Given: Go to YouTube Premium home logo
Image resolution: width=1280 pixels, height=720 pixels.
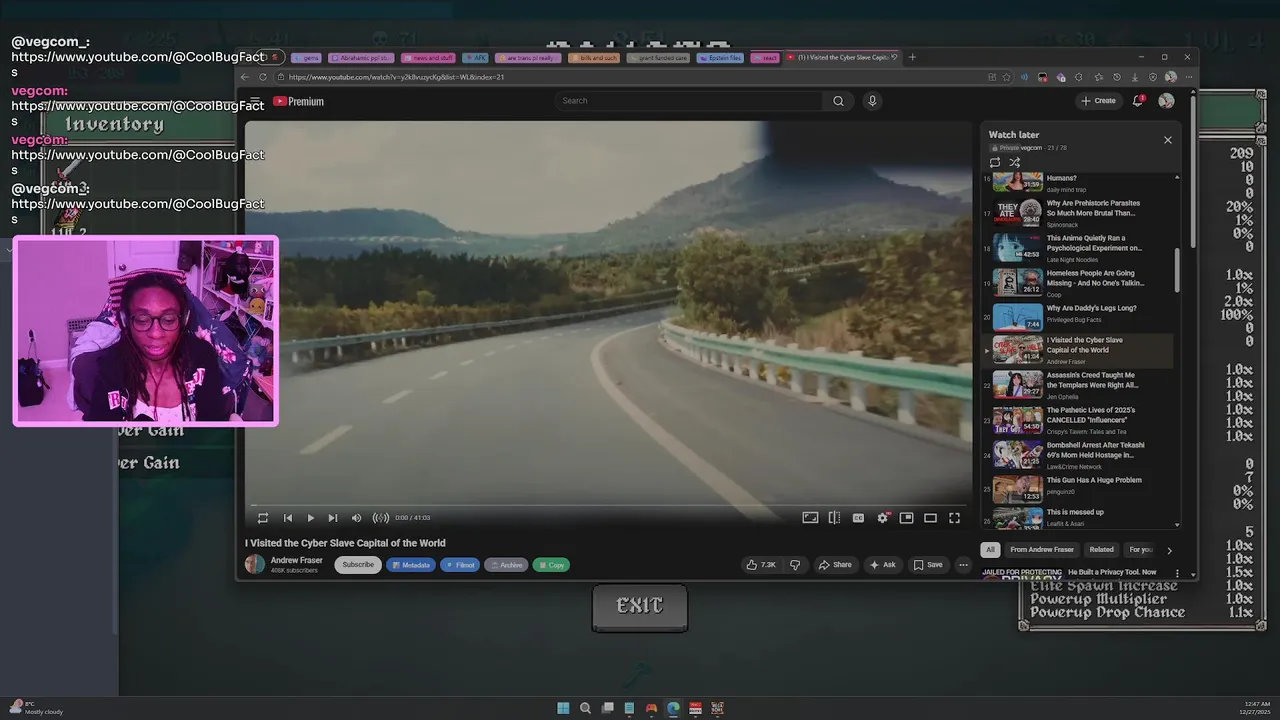Looking at the screenshot, I should click(x=298, y=101).
